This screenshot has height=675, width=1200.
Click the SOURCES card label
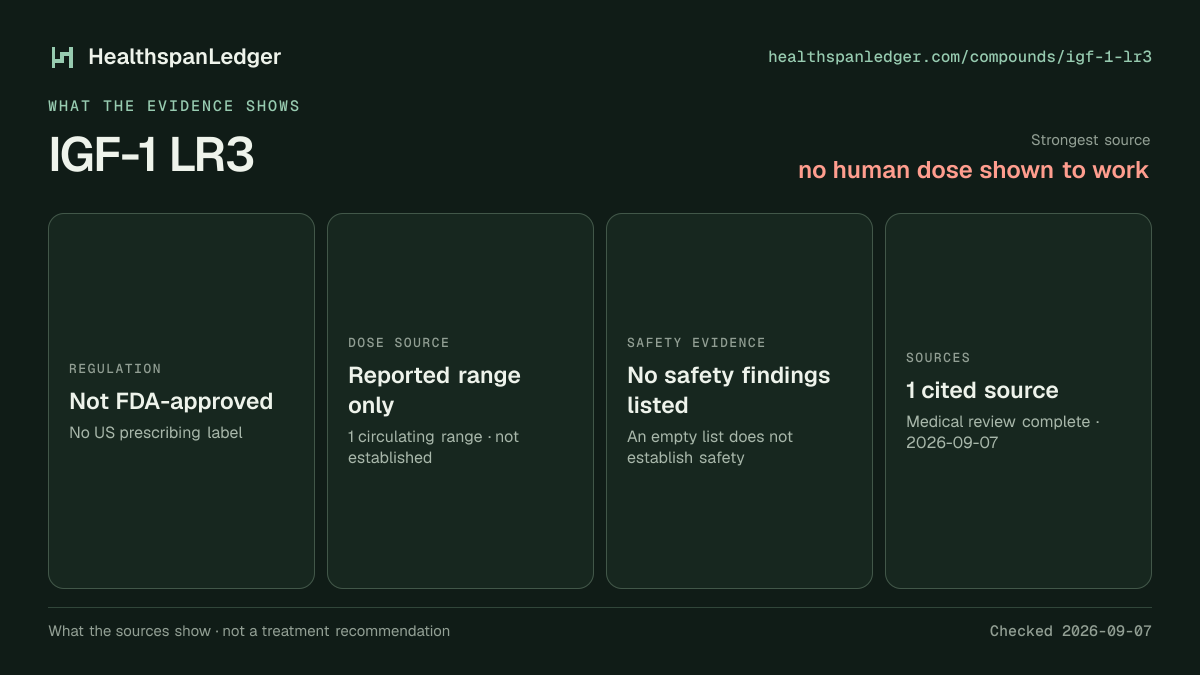tap(938, 358)
